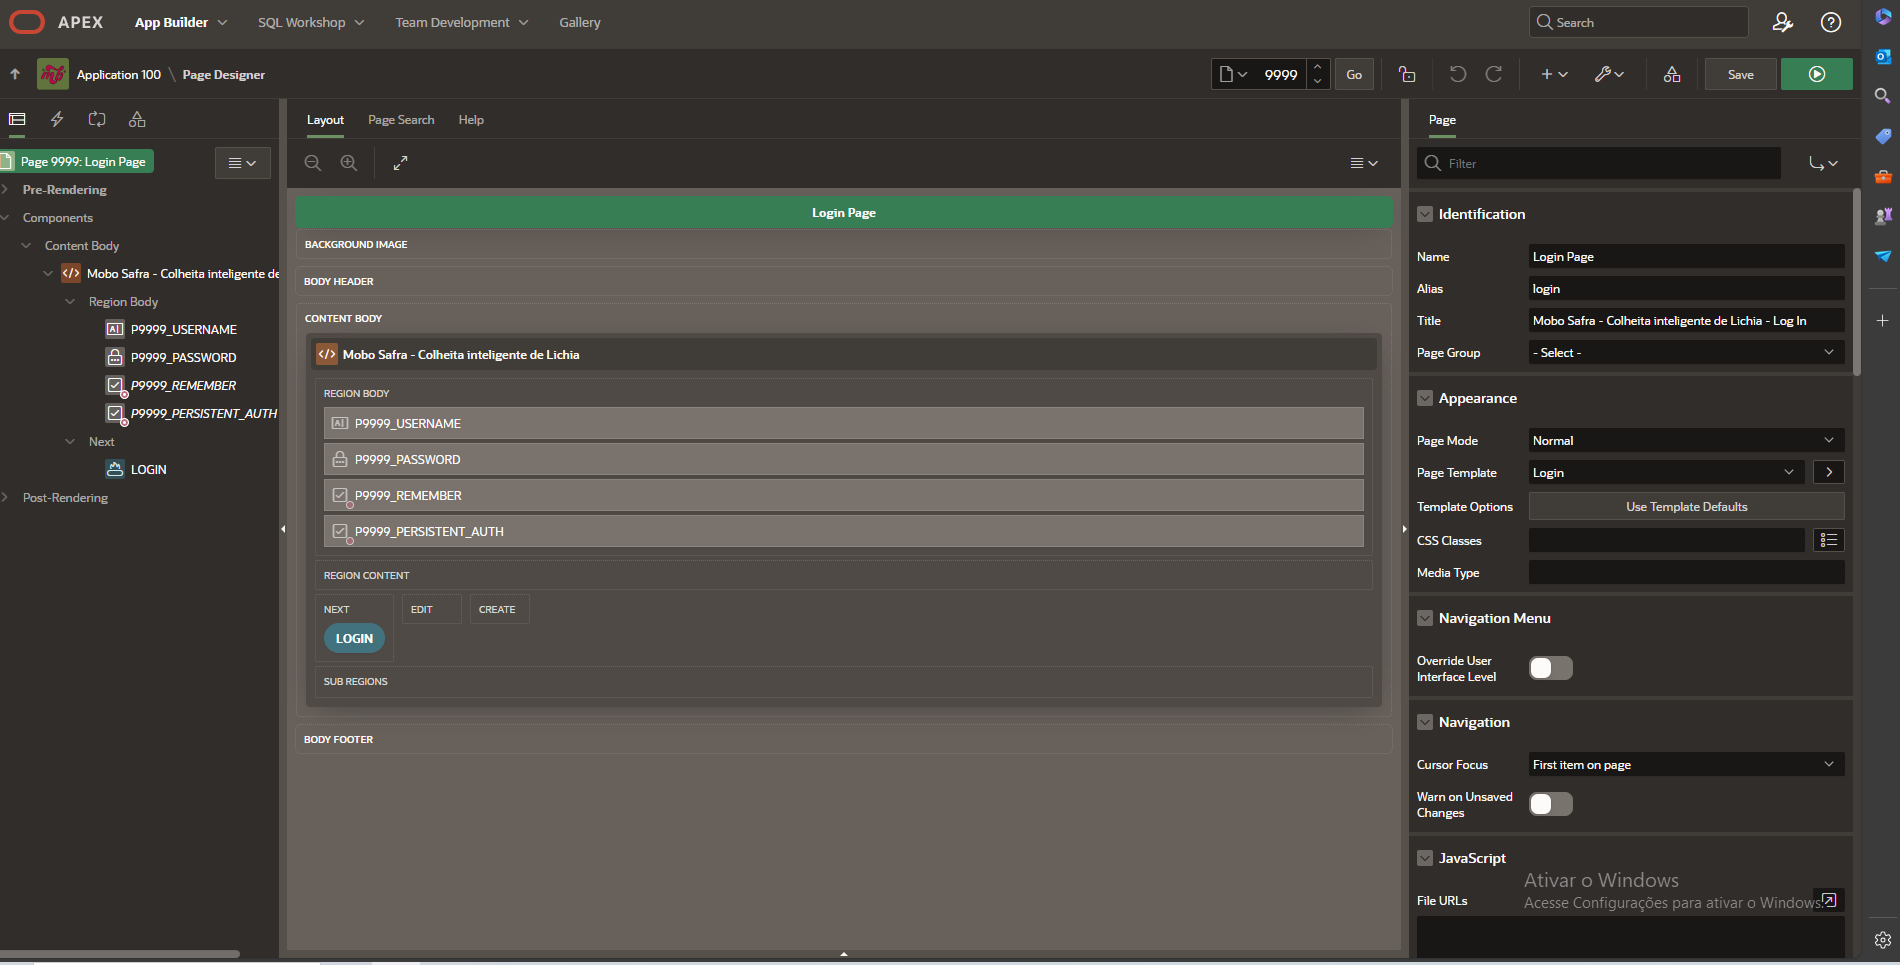
Task: Select P9999_USERNAME item in layout
Action: [843, 423]
